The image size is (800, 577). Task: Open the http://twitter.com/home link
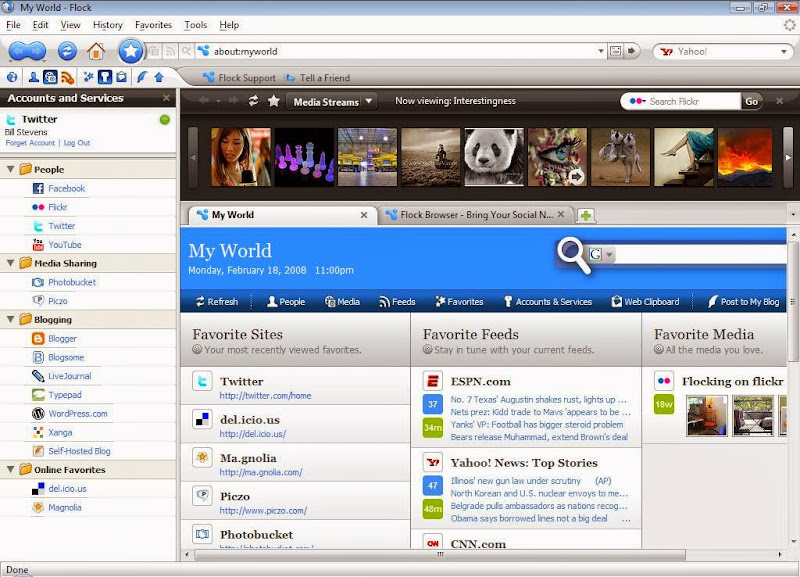pyautogui.click(x=265, y=395)
